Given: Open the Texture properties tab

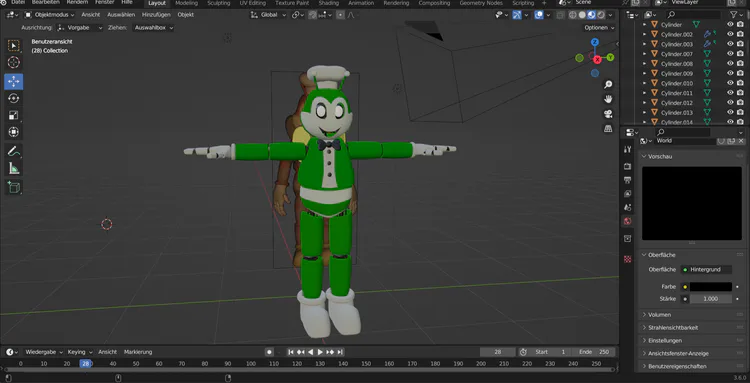Looking at the screenshot, I should pyautogui.click(x=628, y=259).
